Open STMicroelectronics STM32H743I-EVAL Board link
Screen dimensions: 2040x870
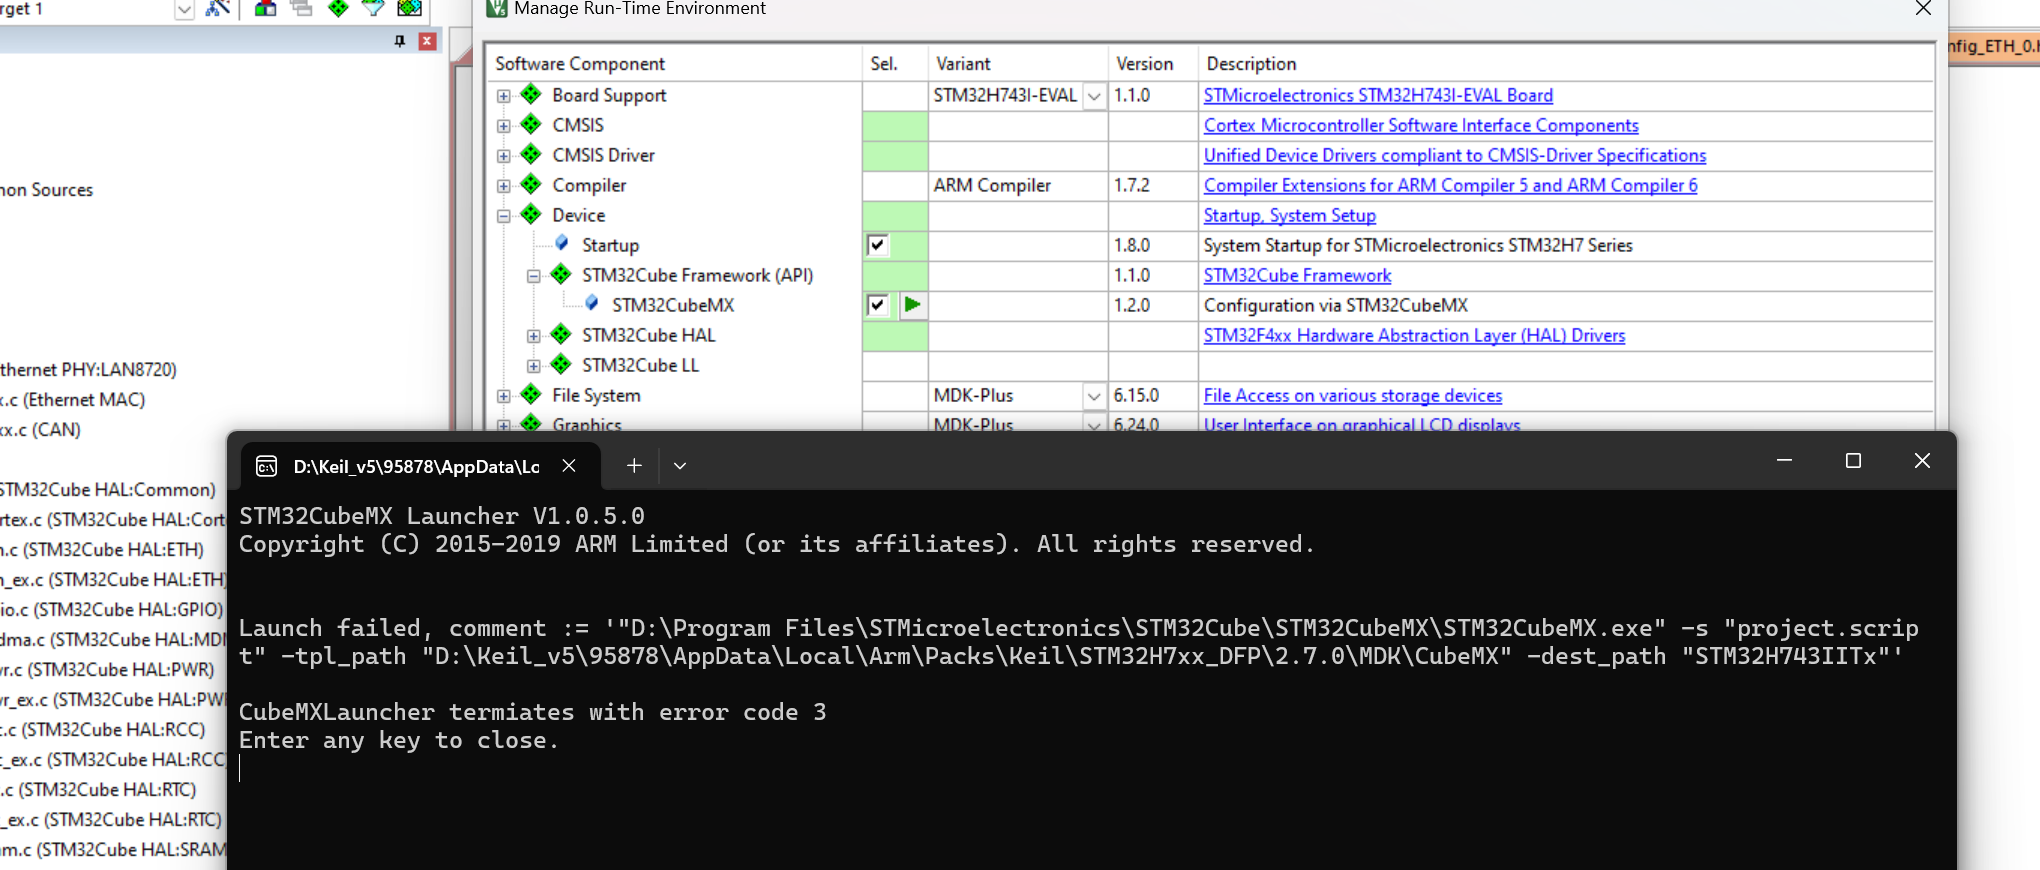pos(1378,95)
